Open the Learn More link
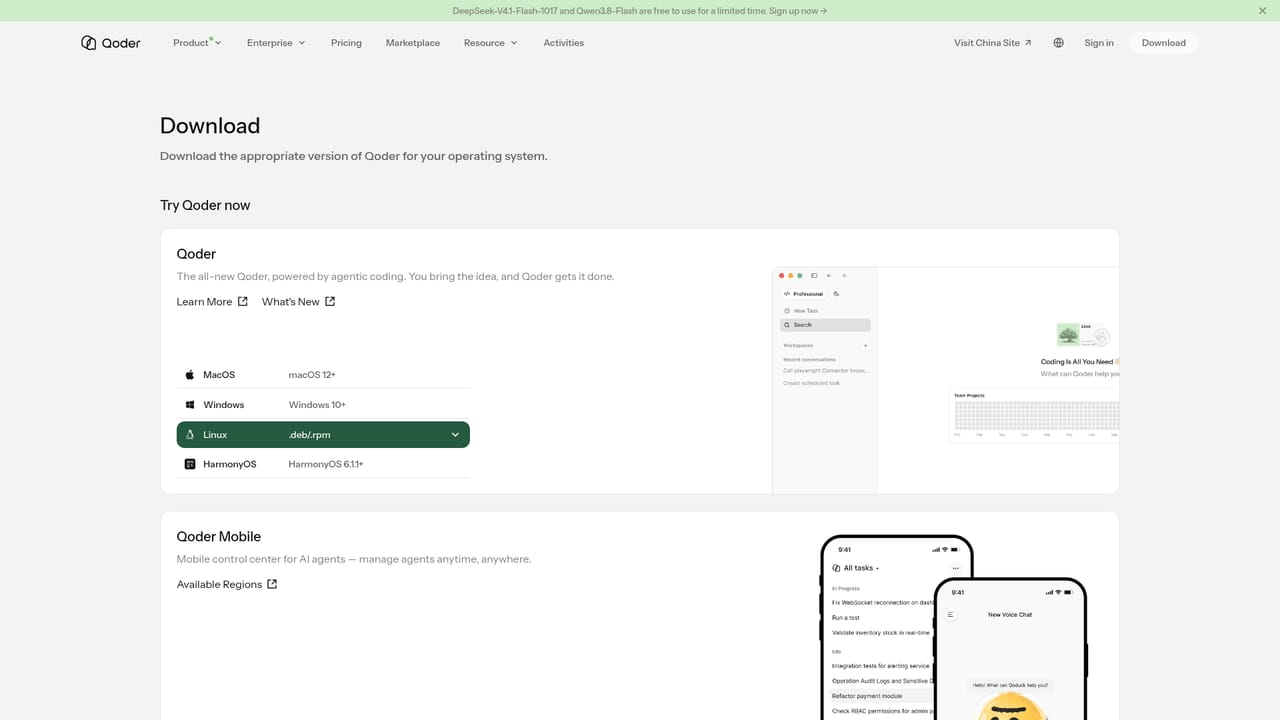The width and height of the screenshot is (1280, 720). 212,301
